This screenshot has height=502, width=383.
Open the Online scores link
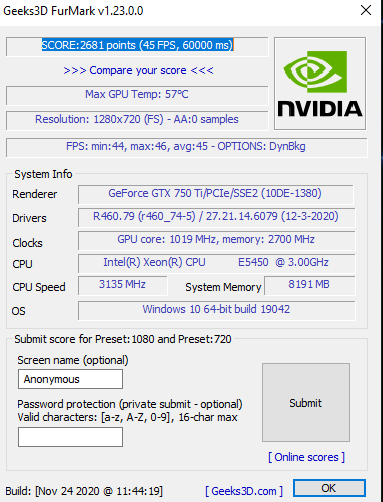pyautogui.click(x=306, y=457)
